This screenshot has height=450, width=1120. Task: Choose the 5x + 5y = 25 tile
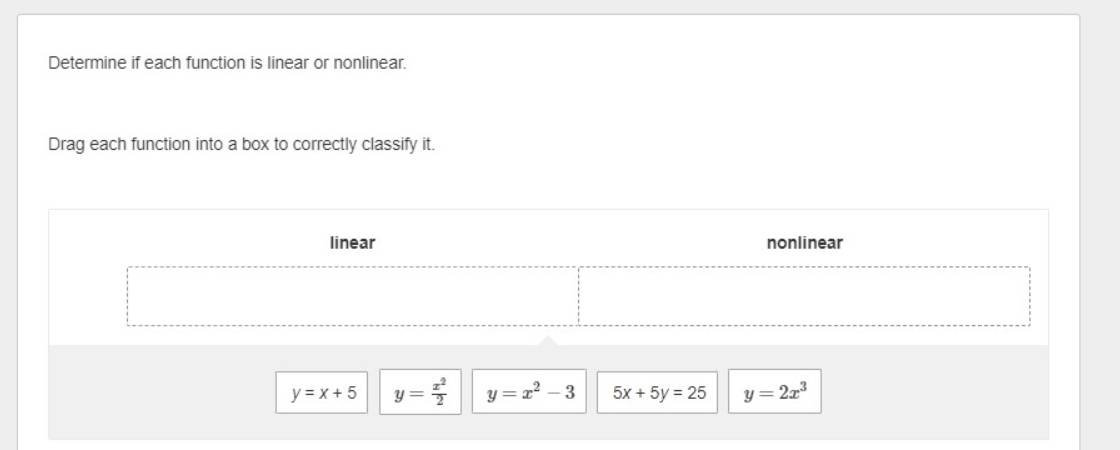pyautogui.click(x=657, y=392)
